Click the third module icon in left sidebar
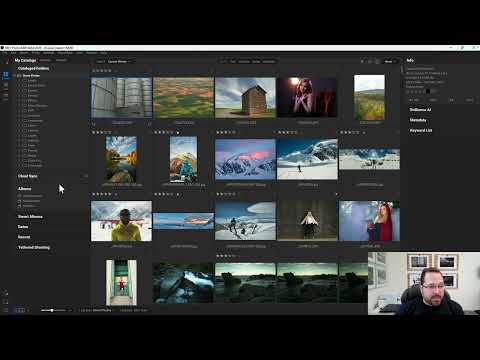The image size is (480, 360). [6, 97]
